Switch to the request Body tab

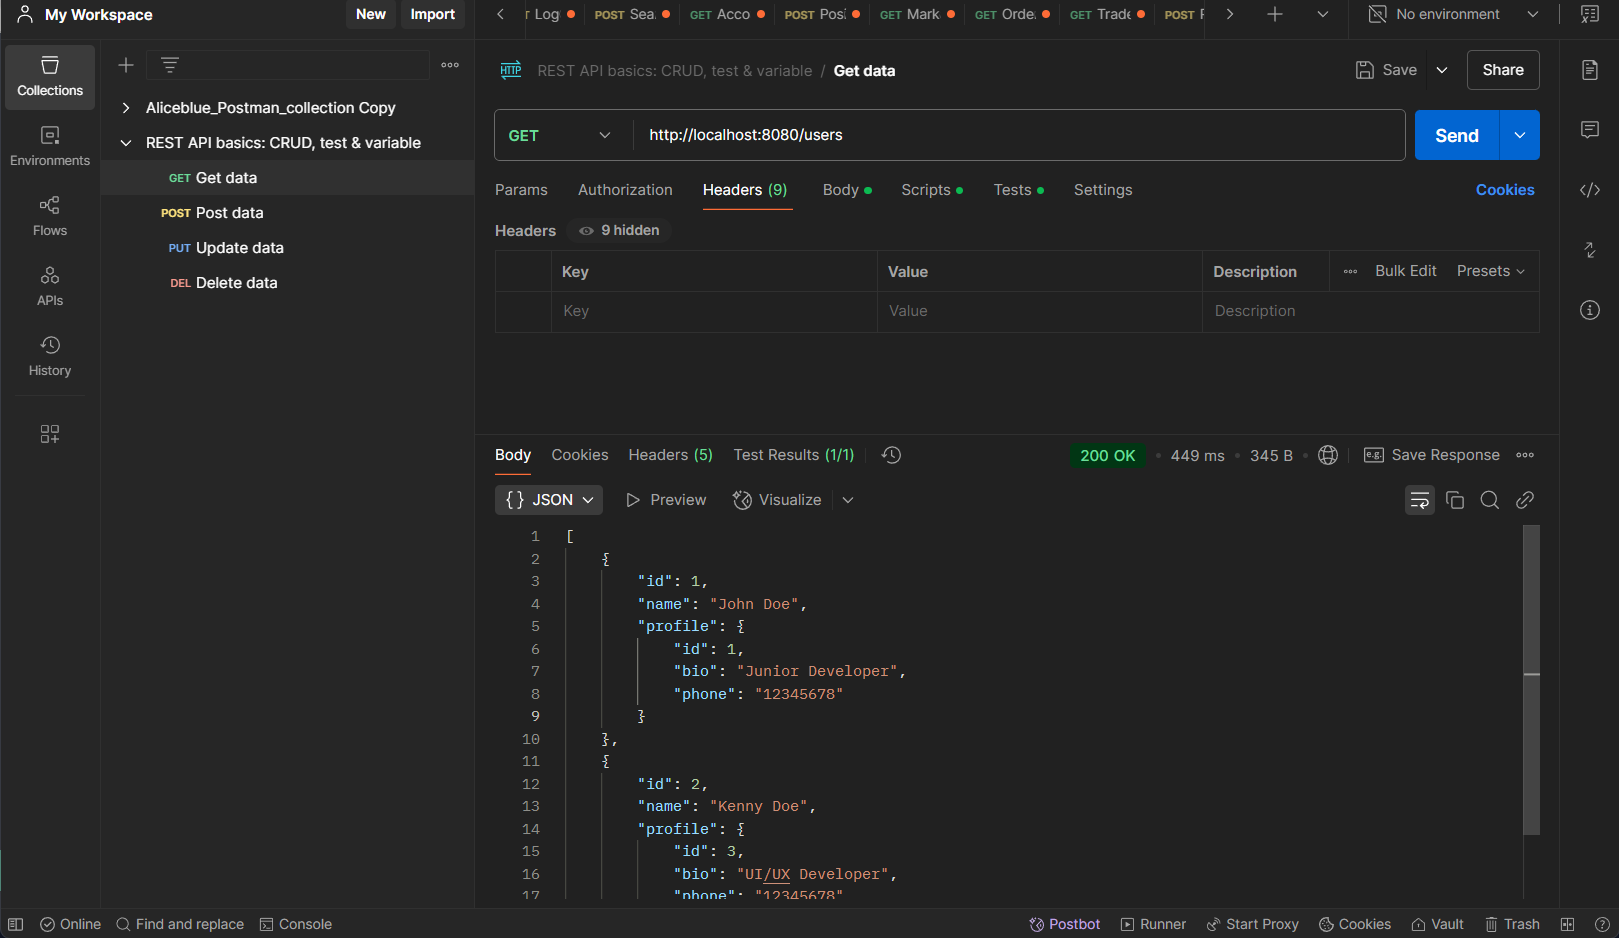click(x=847, y=190)
